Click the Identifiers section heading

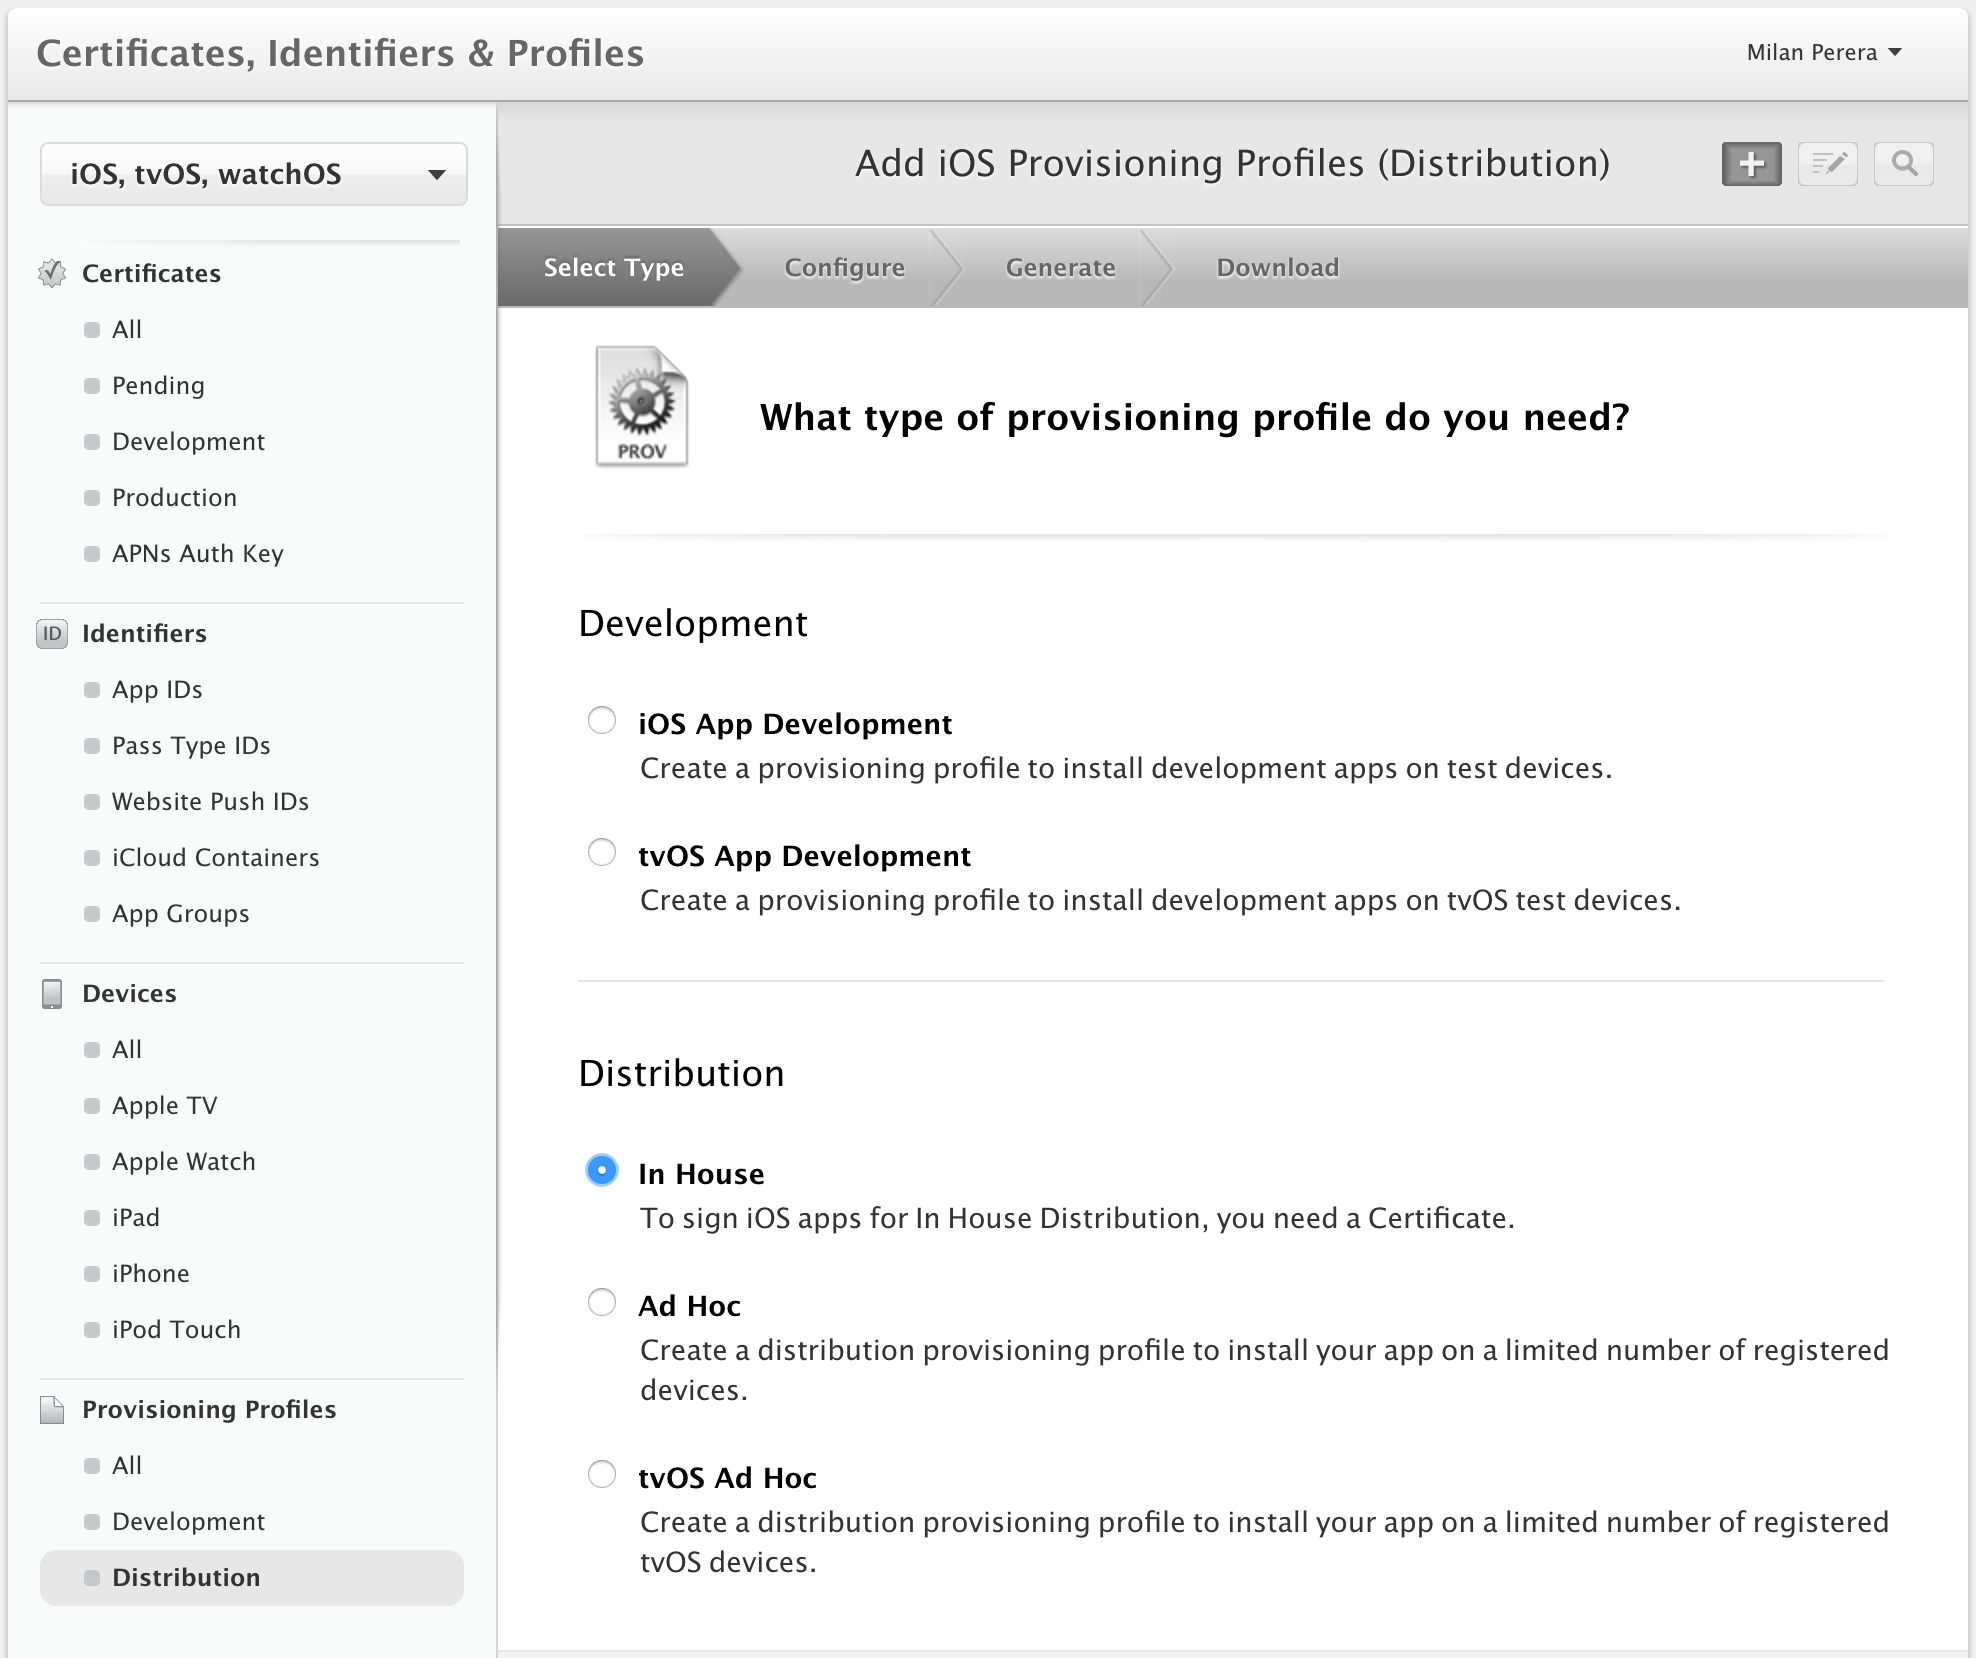pos(144,633)
